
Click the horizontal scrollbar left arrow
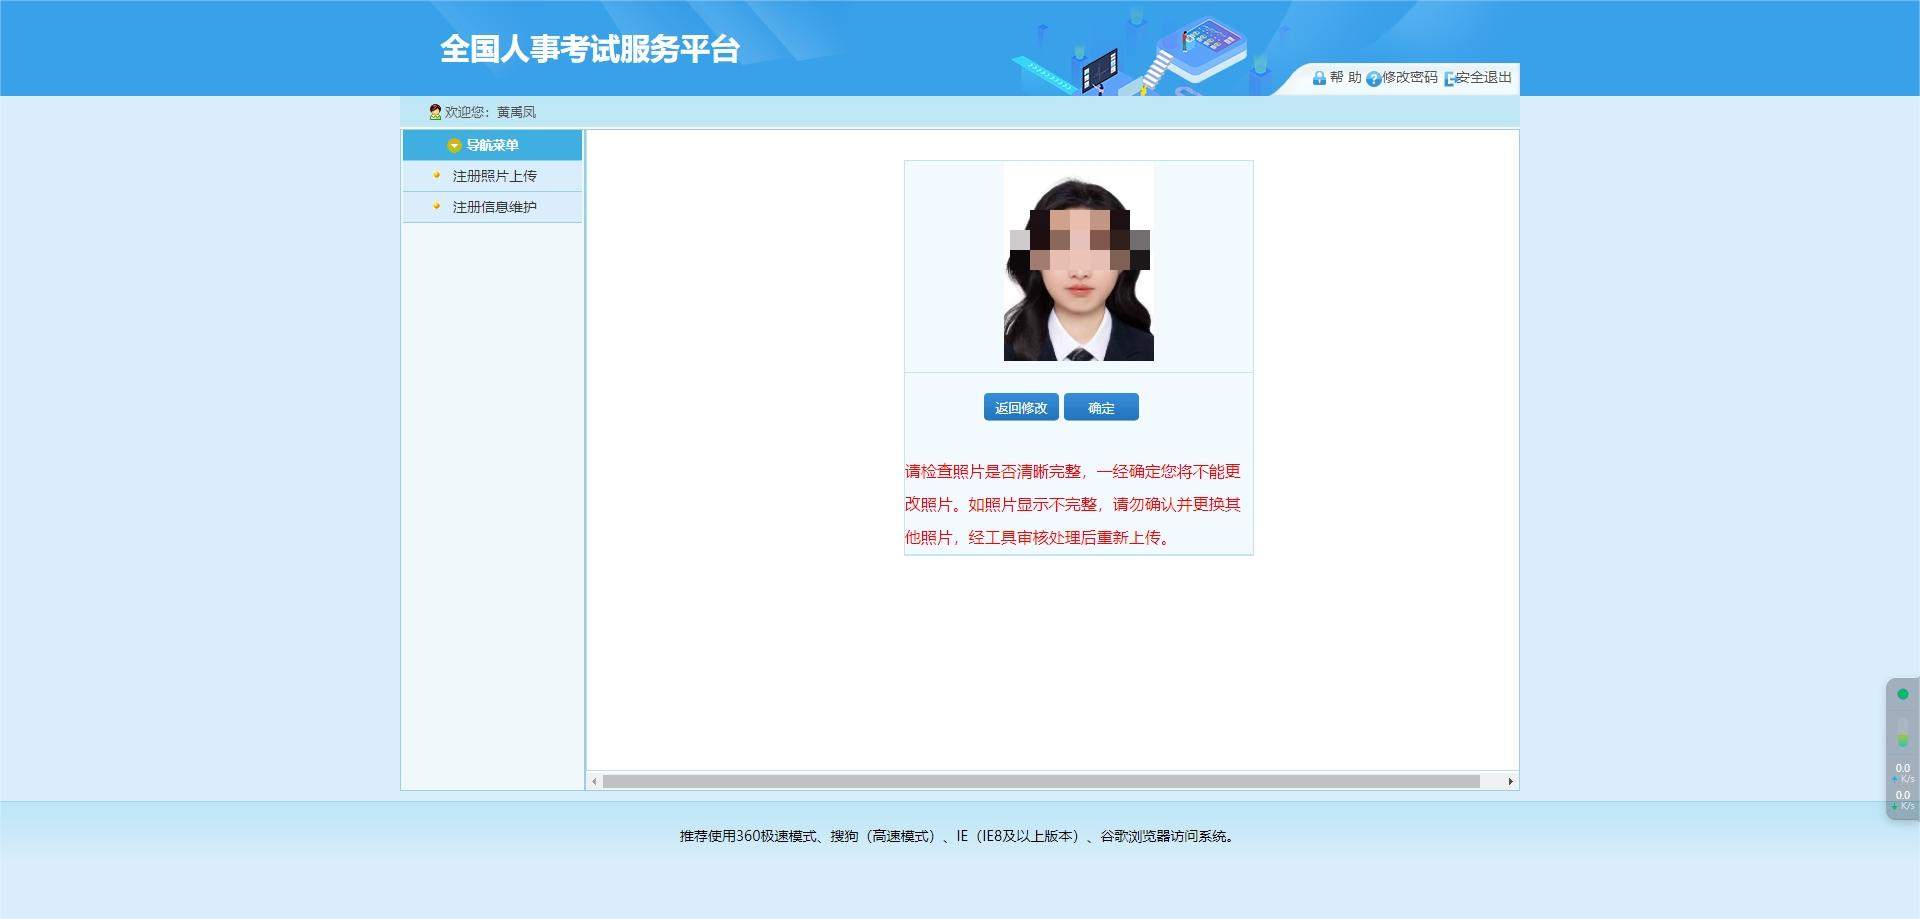point(594,781)
